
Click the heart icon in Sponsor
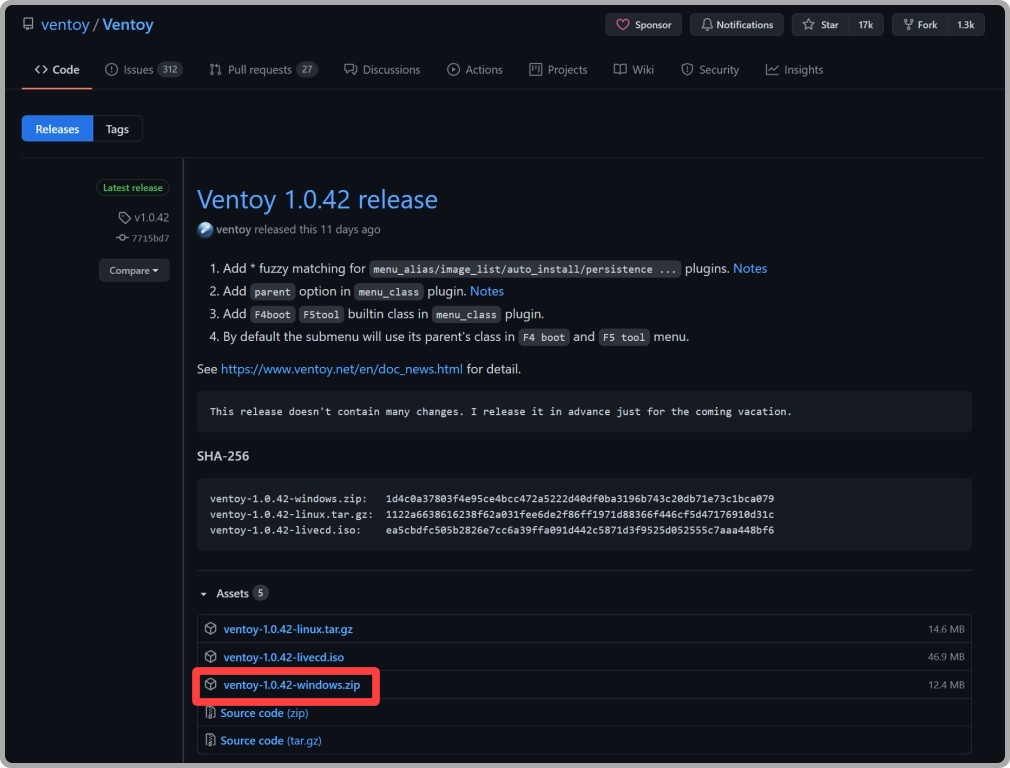tap(622, 24)
